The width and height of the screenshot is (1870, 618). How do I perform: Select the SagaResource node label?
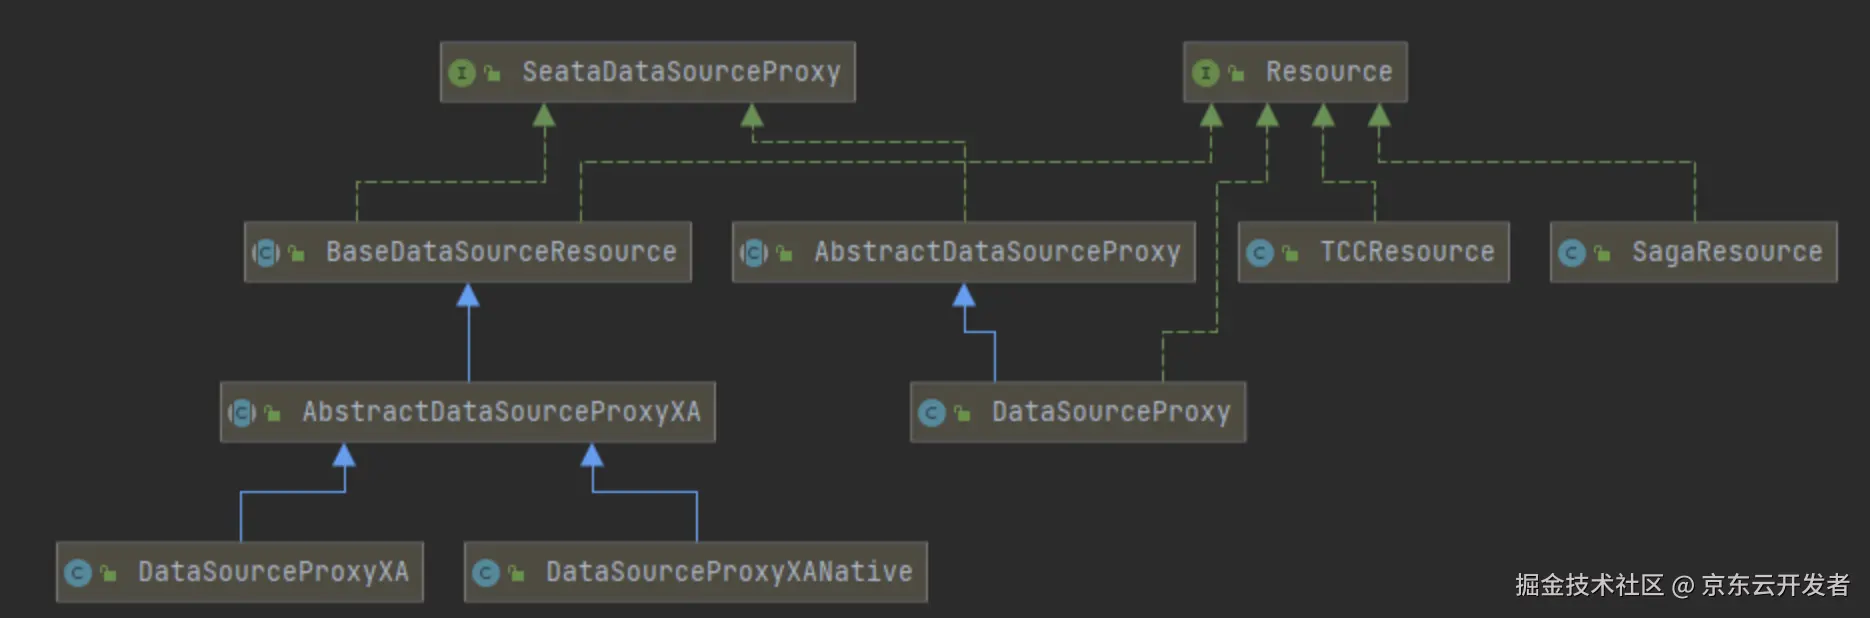click(1727, 252)
